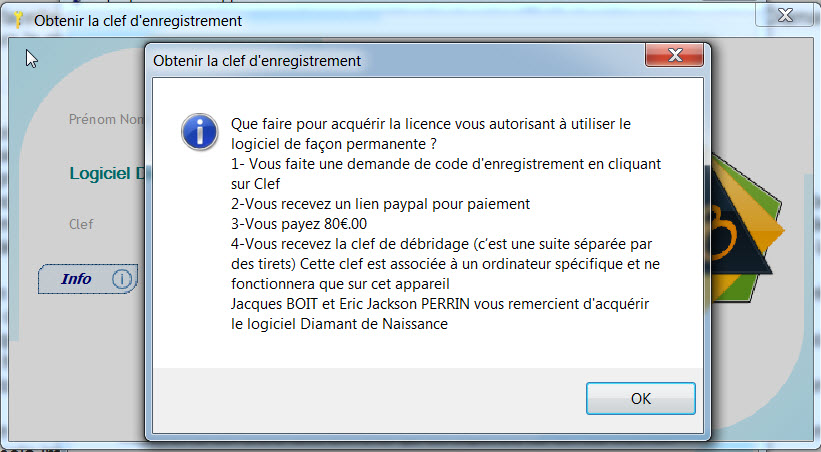Viewport: 821px width, 452px height.
Task: Click the Jacques BOIT and Eric Jackson PERRIN line
Action: point(440,304)
